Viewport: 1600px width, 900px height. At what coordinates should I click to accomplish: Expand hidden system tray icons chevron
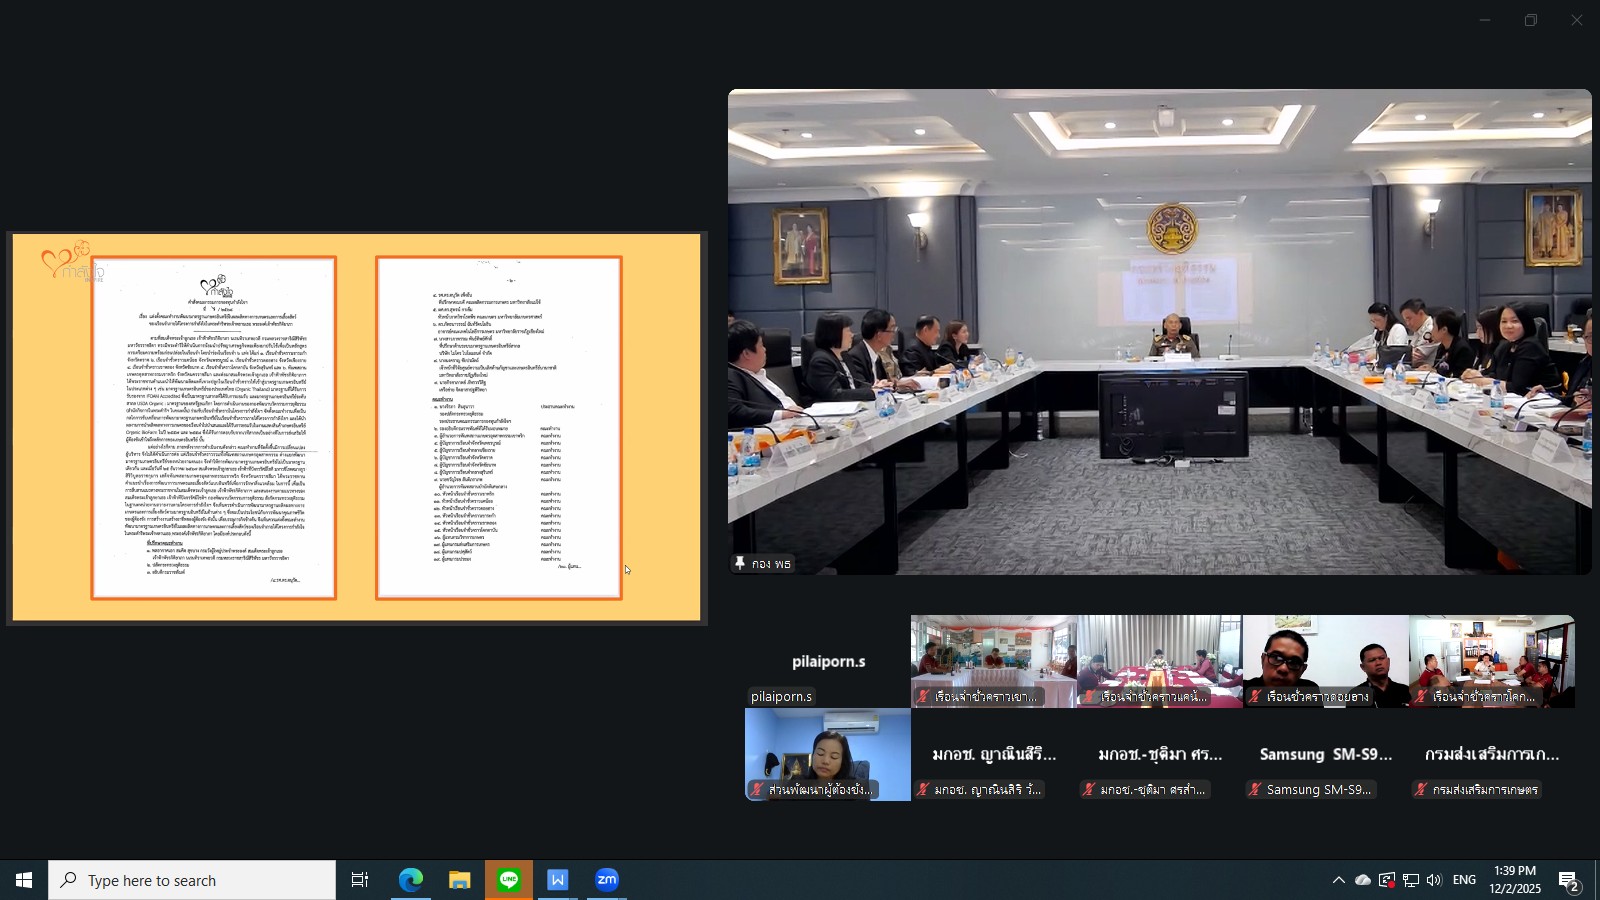(x=1338, y=880)
